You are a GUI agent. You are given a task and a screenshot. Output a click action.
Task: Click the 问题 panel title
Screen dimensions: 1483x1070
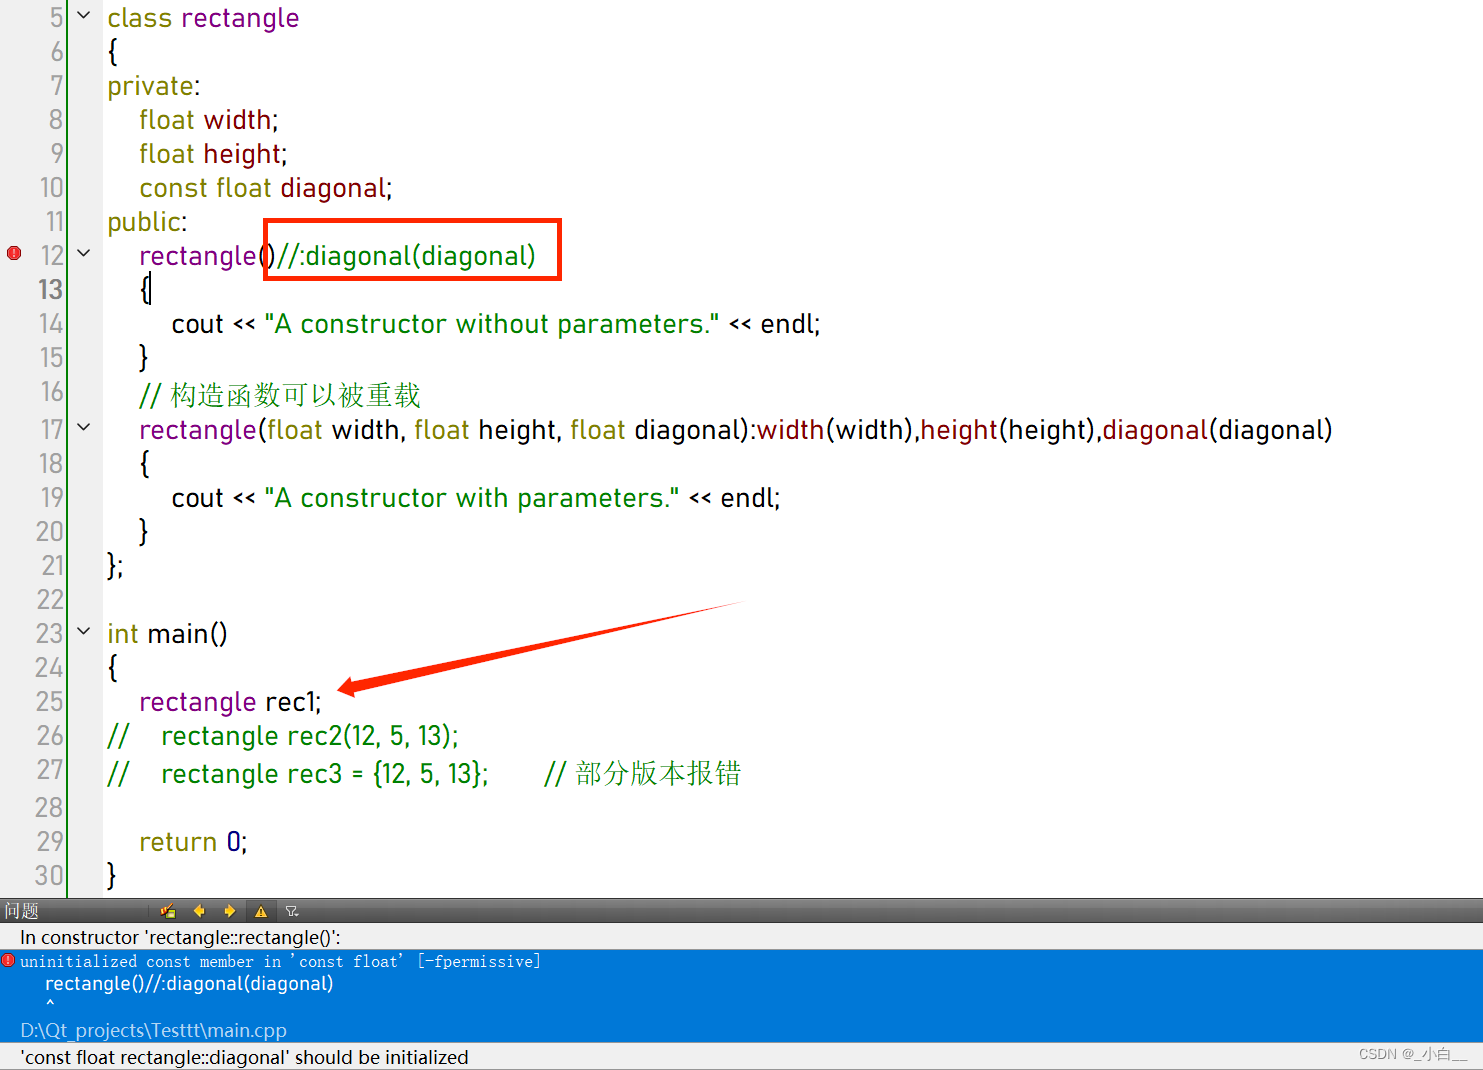pyautogui.click(x=21, y=911)
